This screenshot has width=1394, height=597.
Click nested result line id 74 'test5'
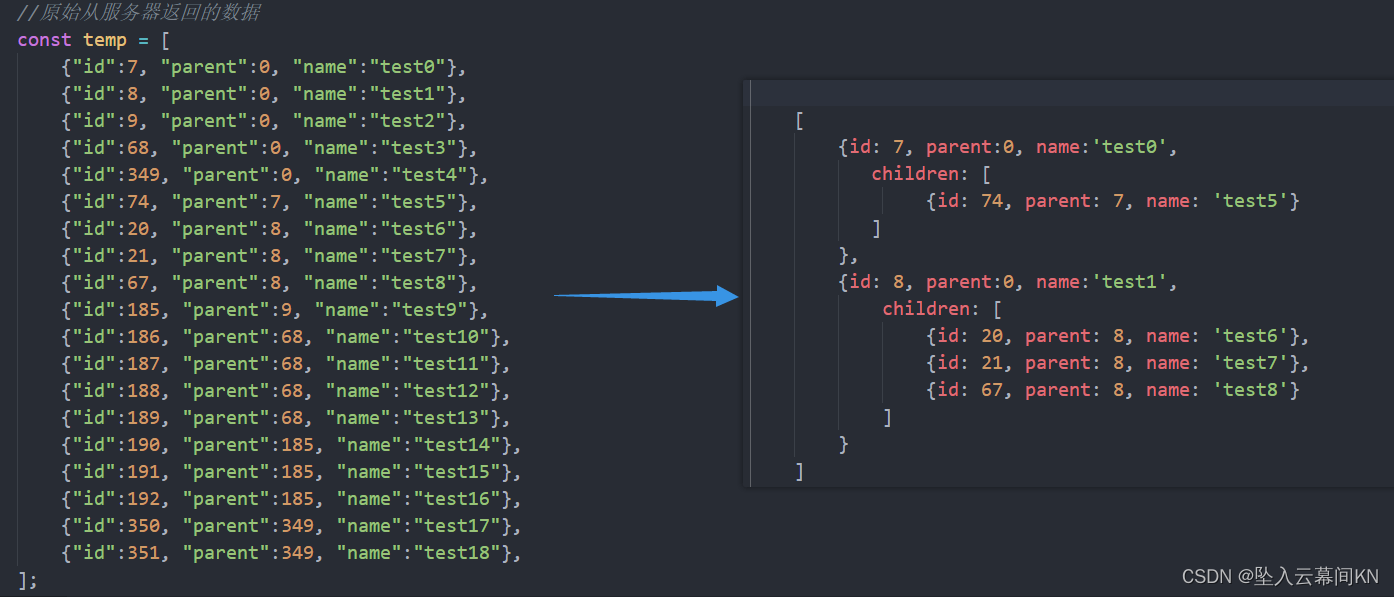tap(1113, 201)
